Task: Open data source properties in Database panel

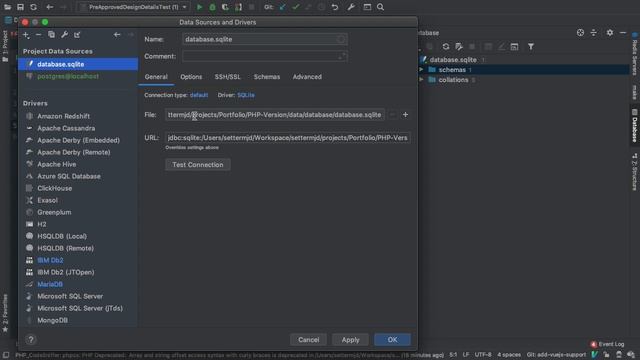Action: point(459,47)
